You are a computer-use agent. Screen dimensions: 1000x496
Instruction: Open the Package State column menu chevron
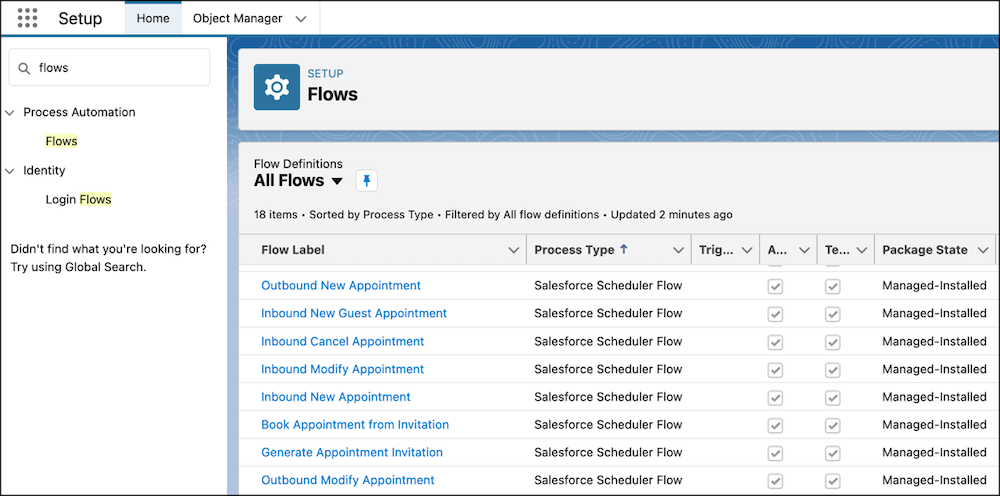pos(983,251)
